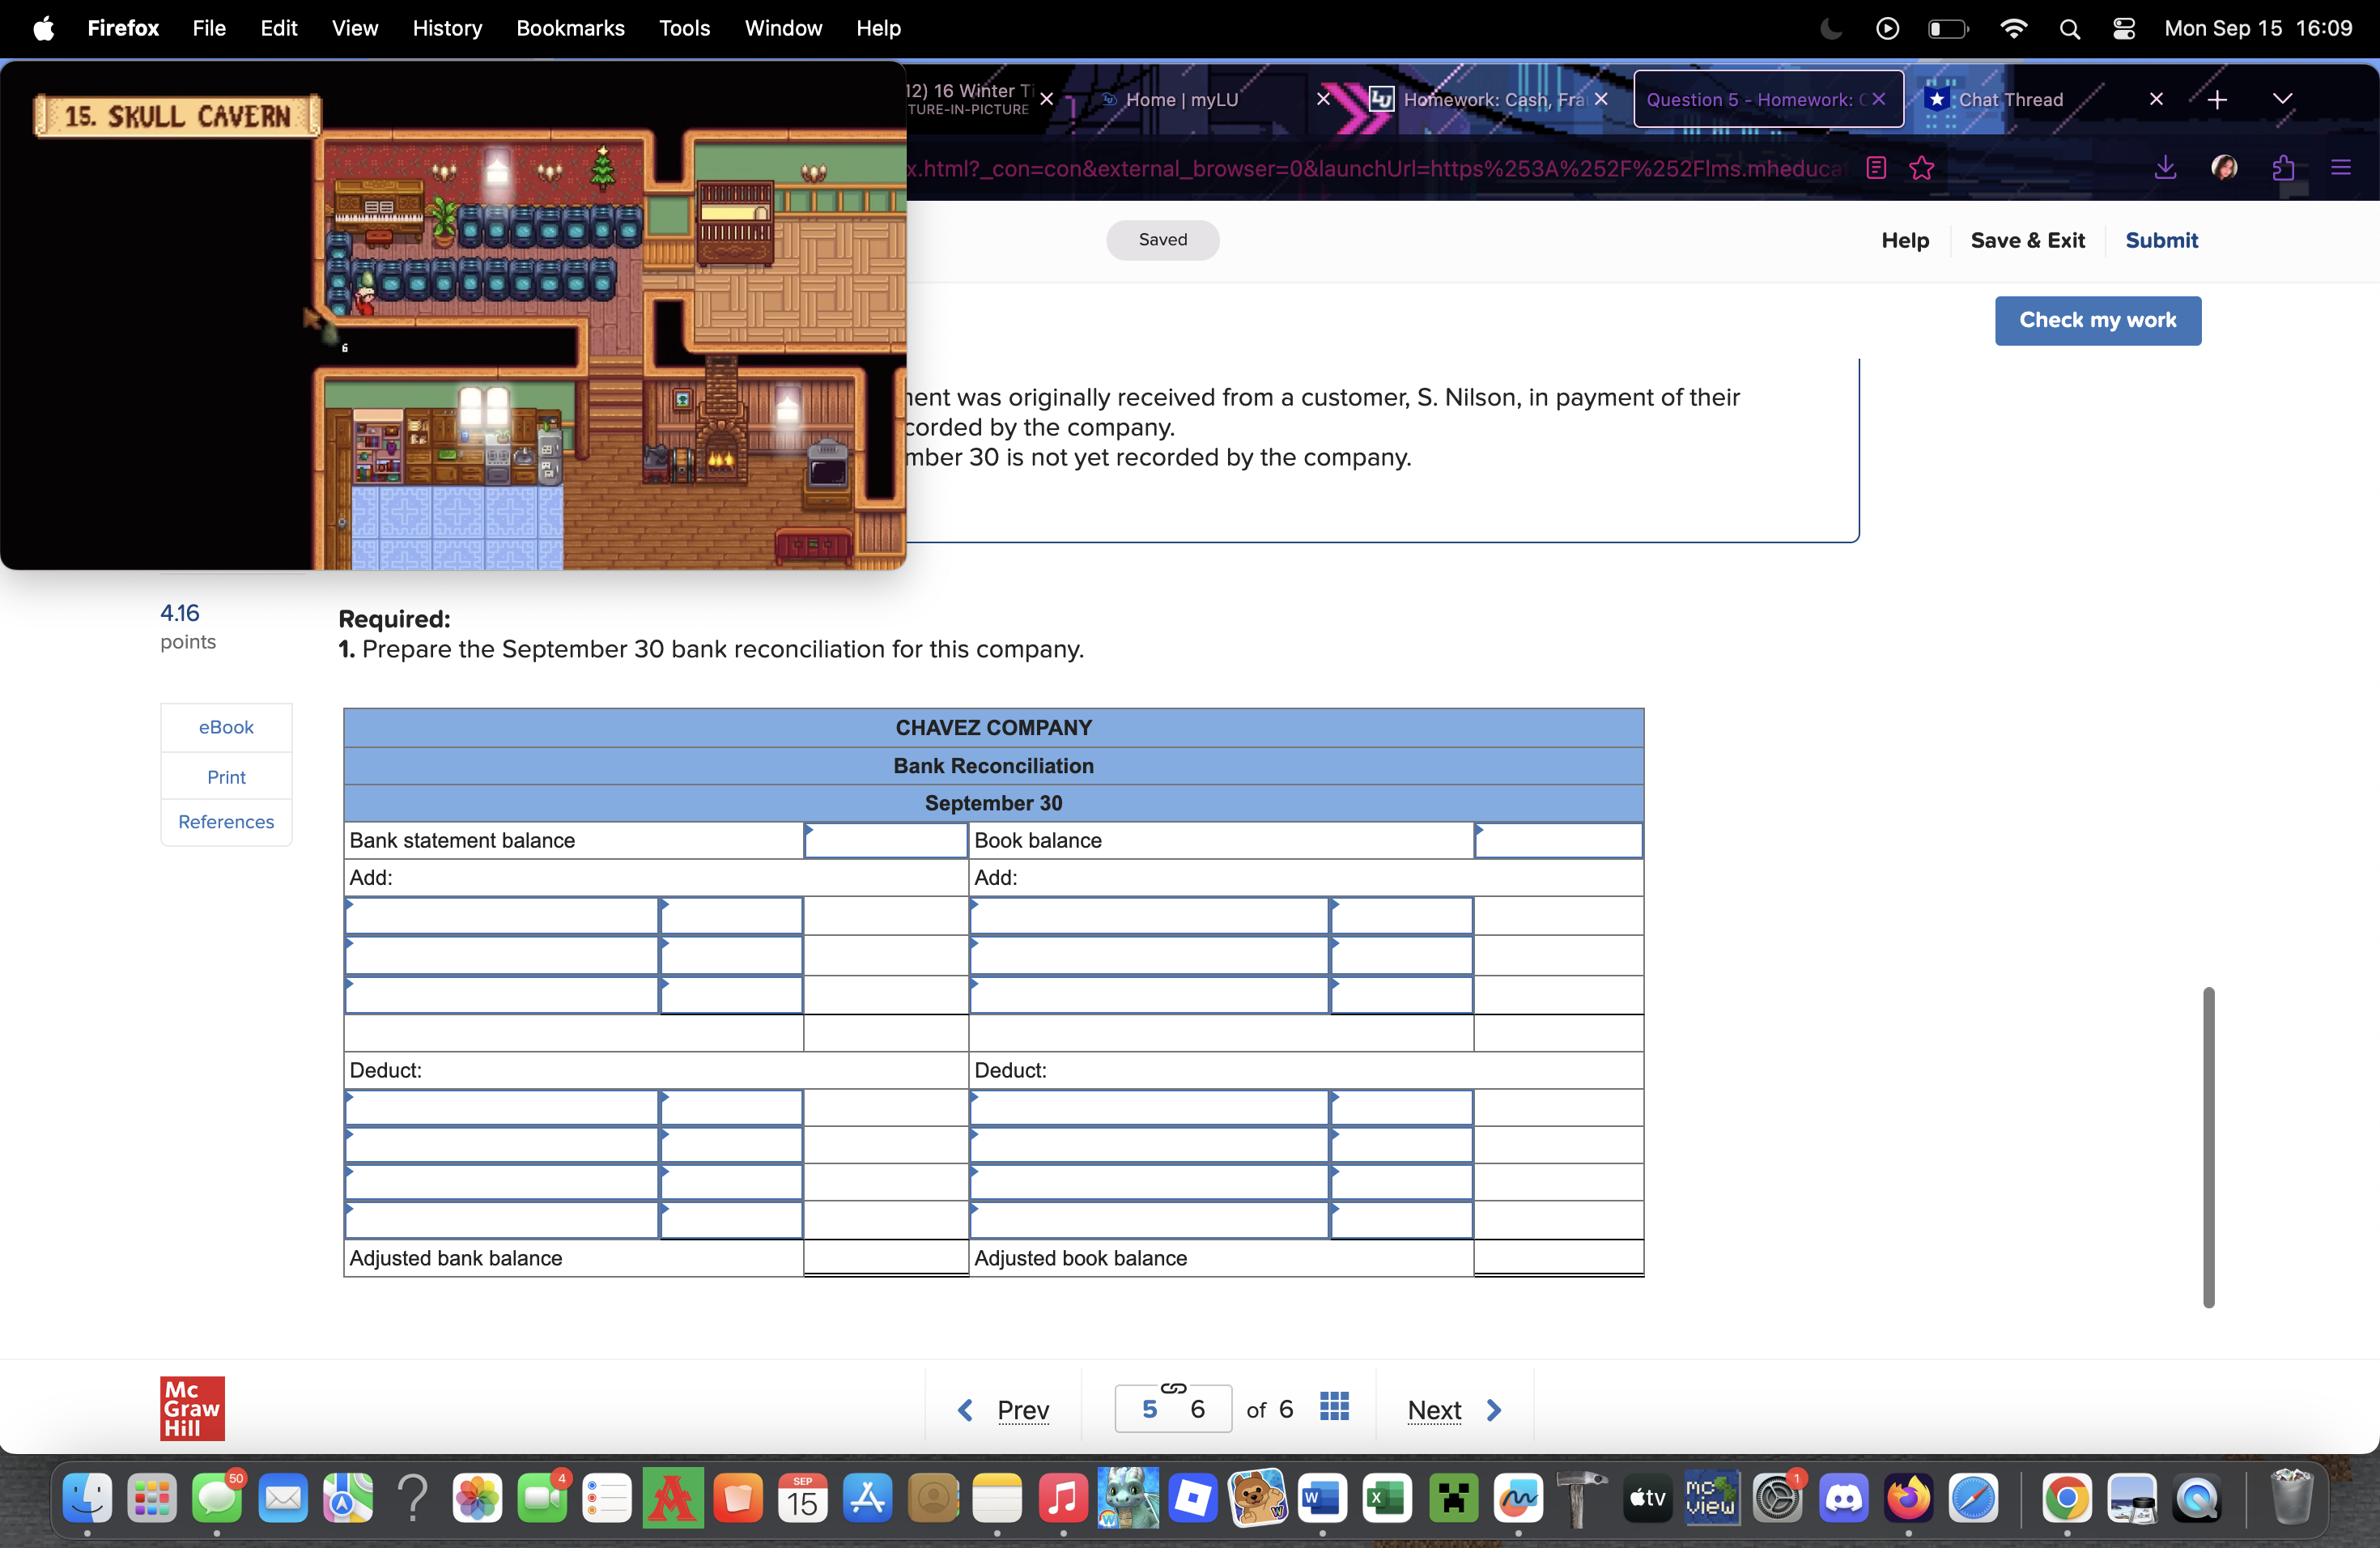Click the Bank statement balance amount field
Viewport: 2380px width, 1548px height.
point(885,841)
